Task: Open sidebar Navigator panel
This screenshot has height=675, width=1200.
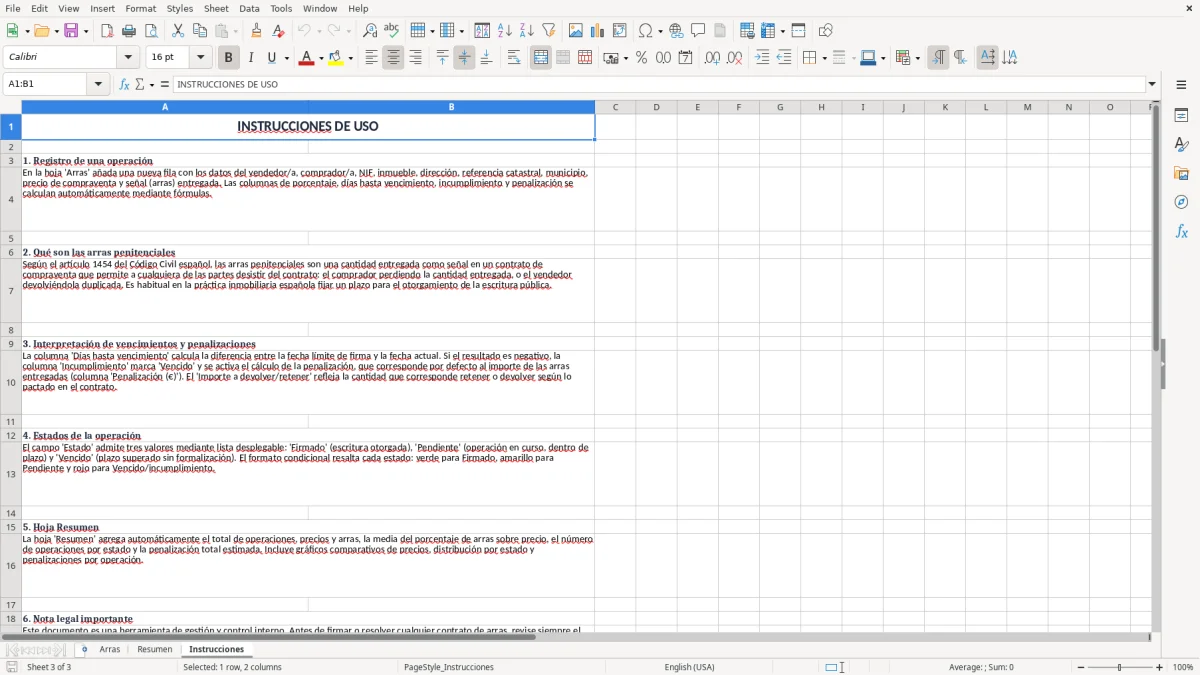Action: click(1181, 202)
